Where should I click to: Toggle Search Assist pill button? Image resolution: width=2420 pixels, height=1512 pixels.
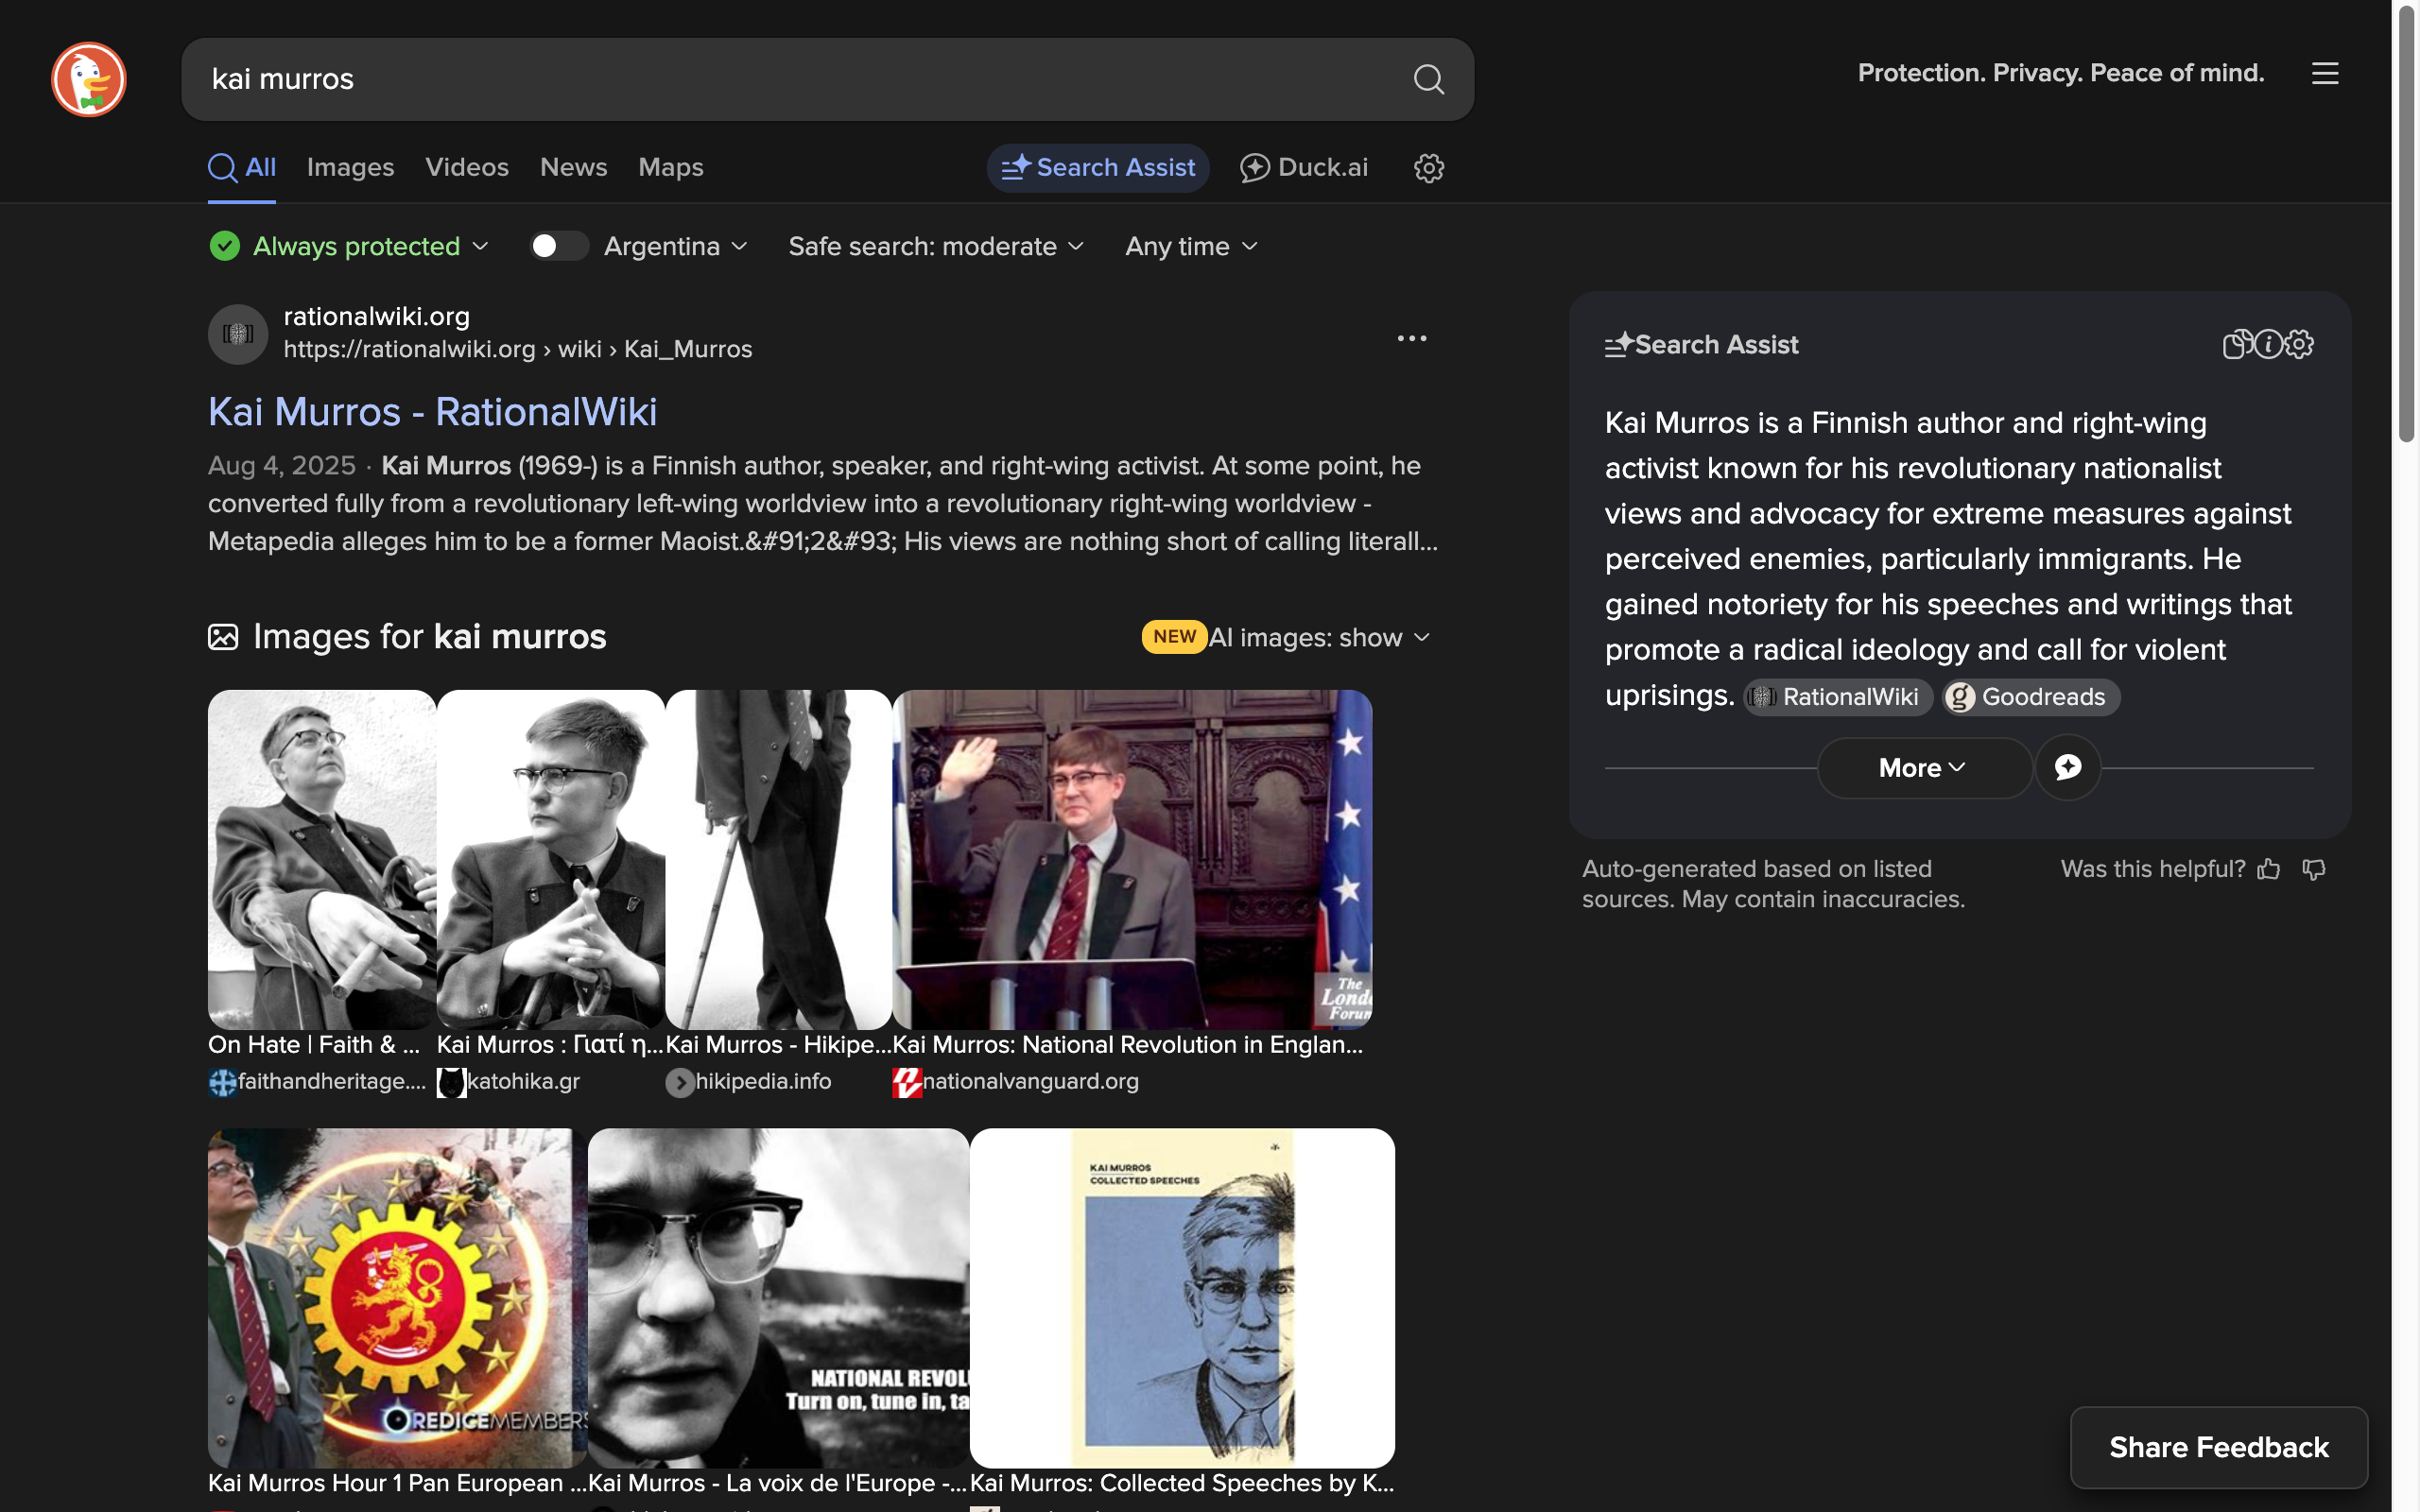(x=1098, y=168)
